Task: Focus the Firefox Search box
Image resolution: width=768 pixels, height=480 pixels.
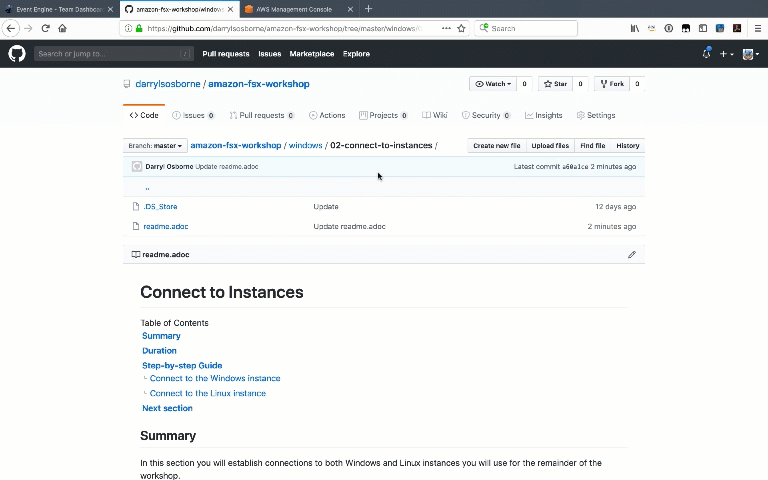Action: (x=526, y=28)
